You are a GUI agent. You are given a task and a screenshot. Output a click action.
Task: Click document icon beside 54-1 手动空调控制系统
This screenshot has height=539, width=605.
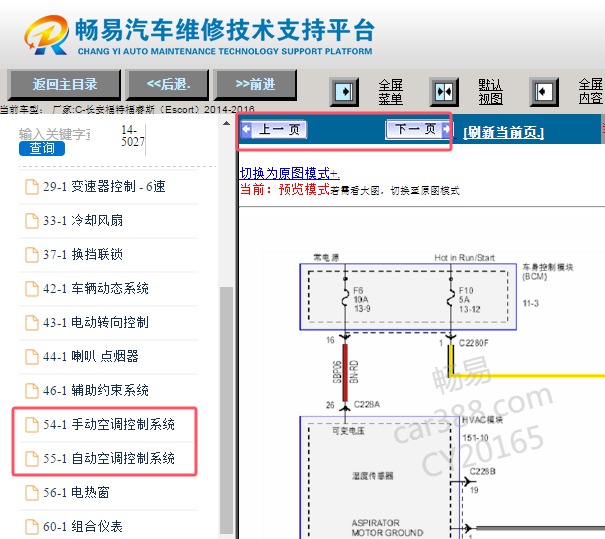coord(32,425)
